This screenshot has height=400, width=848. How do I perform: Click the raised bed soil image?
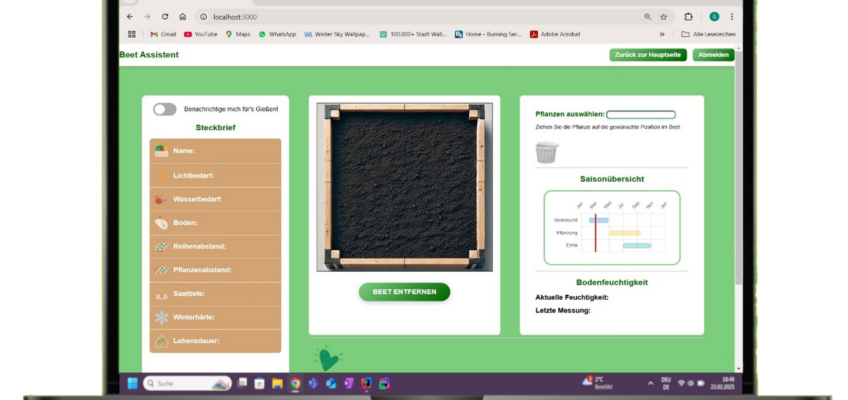[x=404, y=187]
